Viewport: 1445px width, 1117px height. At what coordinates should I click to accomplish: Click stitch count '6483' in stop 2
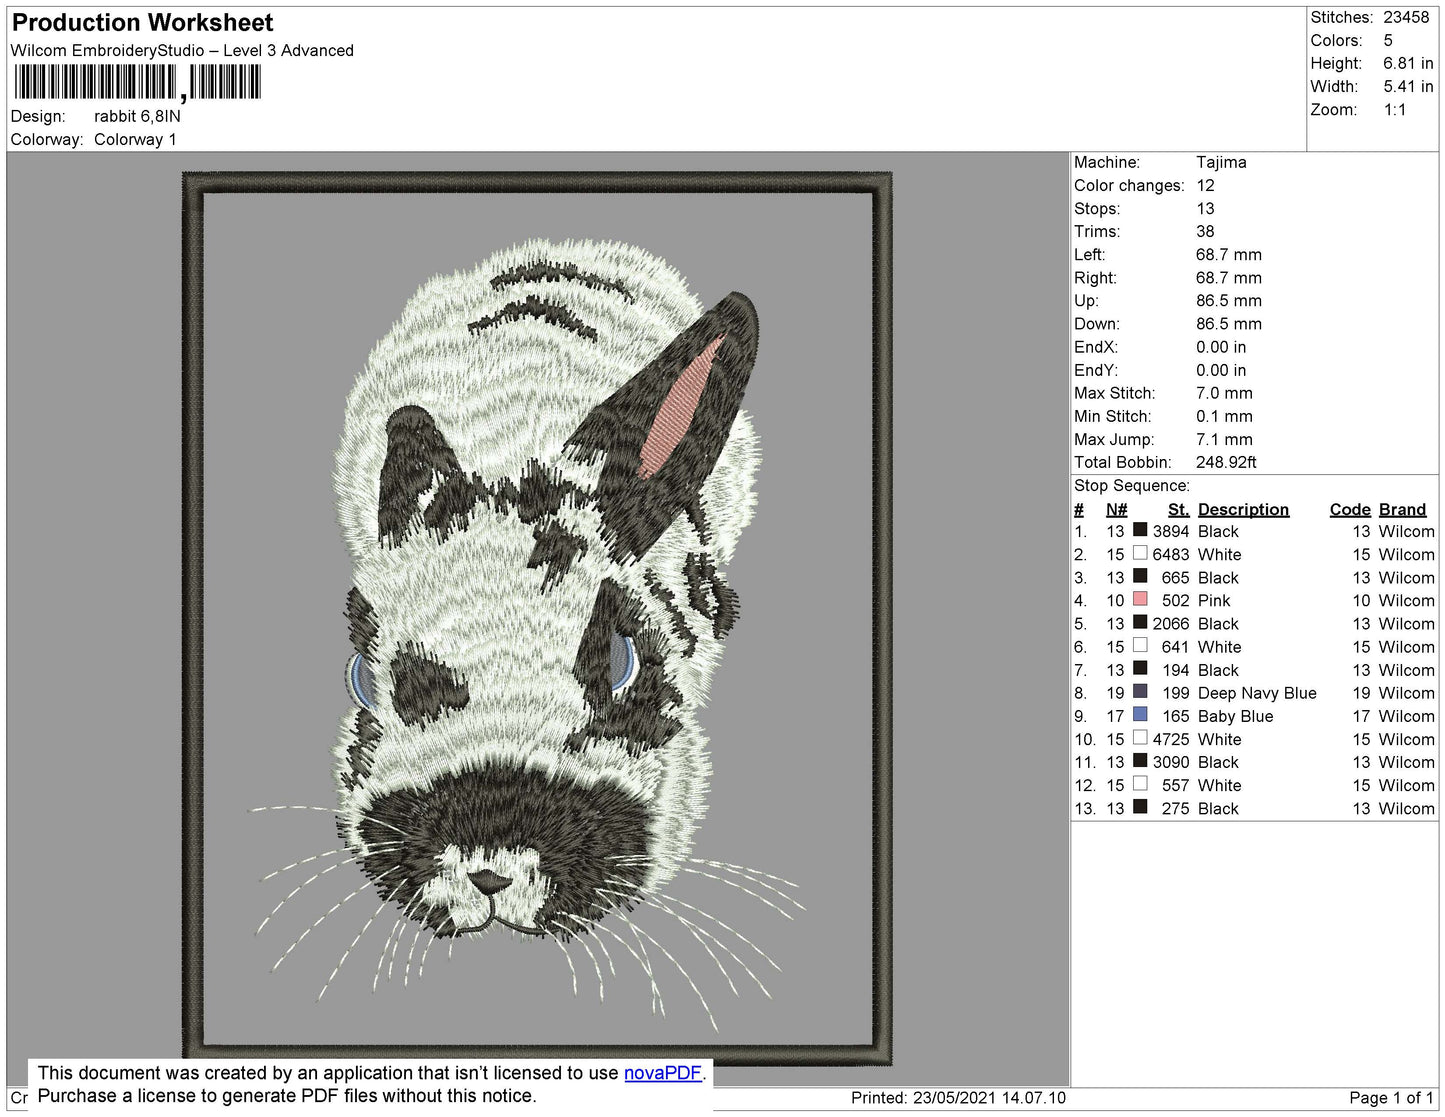pos(1171,554)
